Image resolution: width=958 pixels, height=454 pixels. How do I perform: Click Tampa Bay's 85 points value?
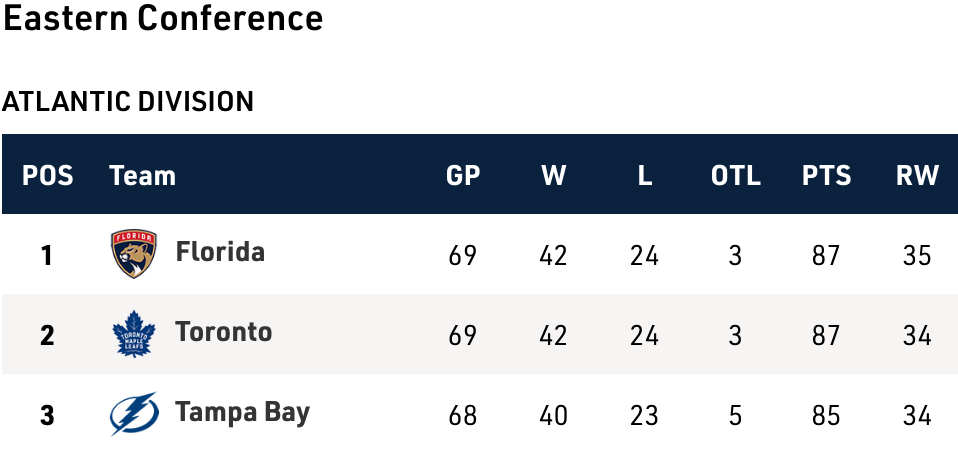(x=826, y=415)
